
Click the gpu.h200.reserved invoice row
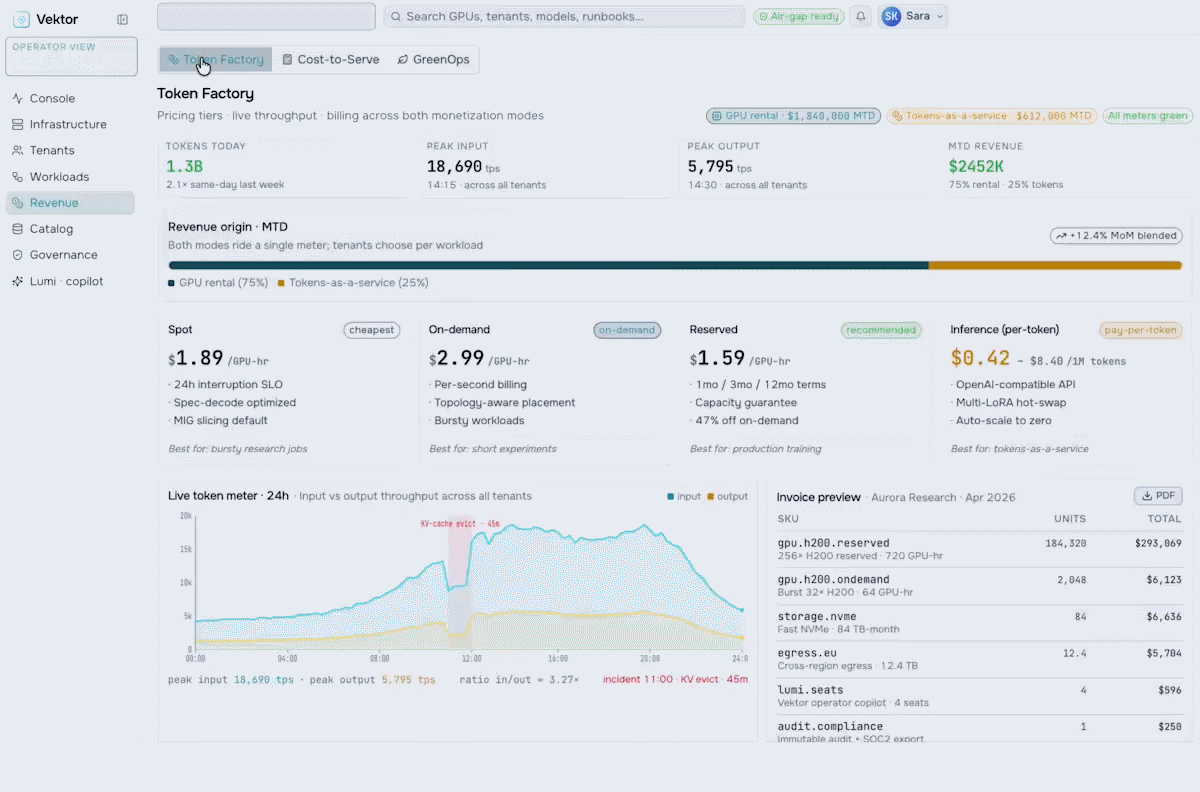click(979, 549)
